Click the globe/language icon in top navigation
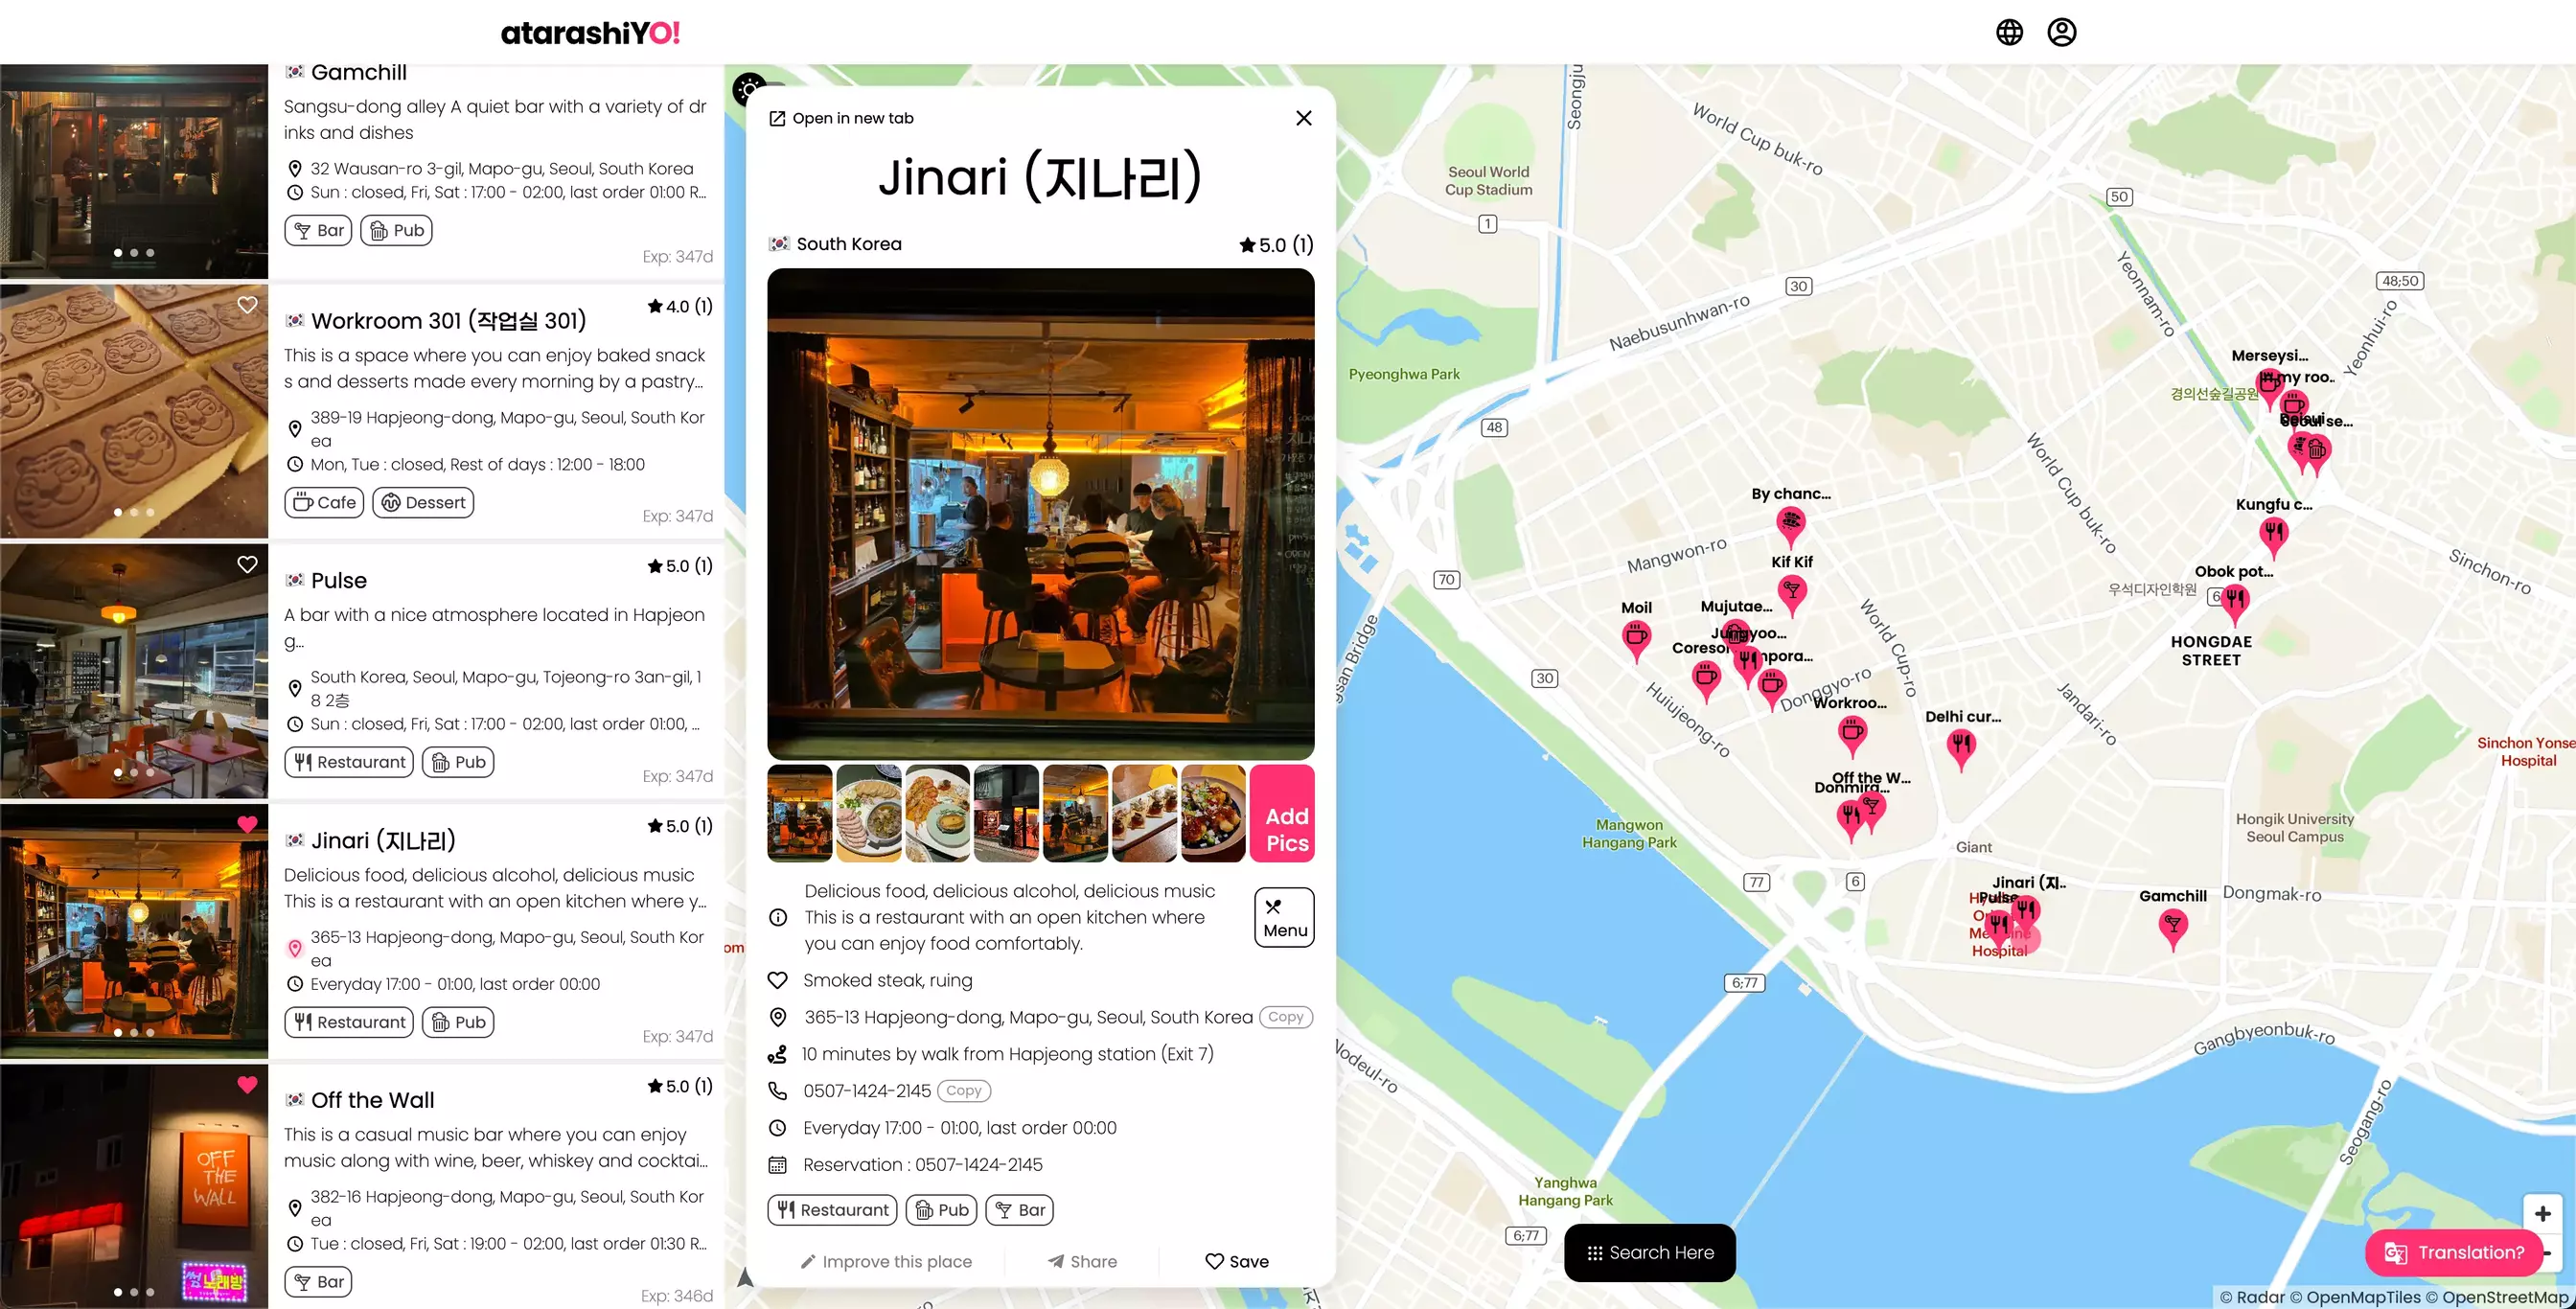Viewport: 2576px width, 1309px height. pyautogui.click(x=2009, y=32)
